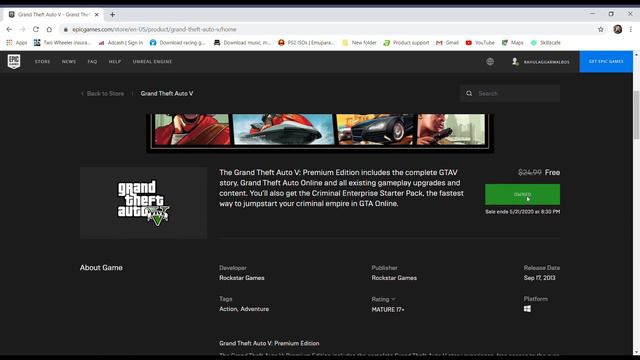The height and width of the screenshot is (360, 640).
Task: Click the page vertical scrollbar thumb
Action: pyautogui.click(x=636, y=115)
